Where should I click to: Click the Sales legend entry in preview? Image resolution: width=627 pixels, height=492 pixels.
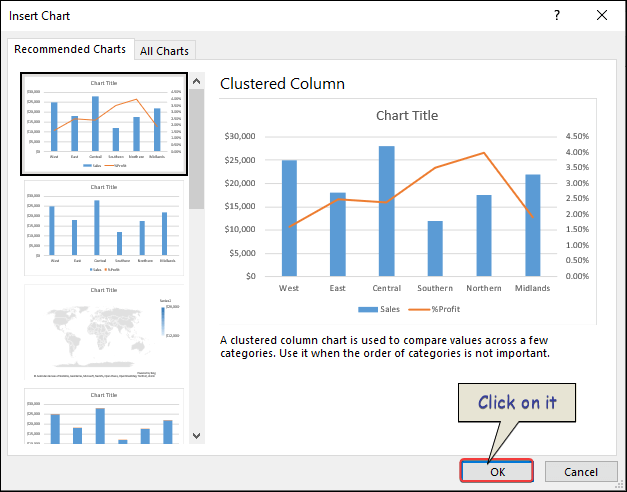(379, 309)
